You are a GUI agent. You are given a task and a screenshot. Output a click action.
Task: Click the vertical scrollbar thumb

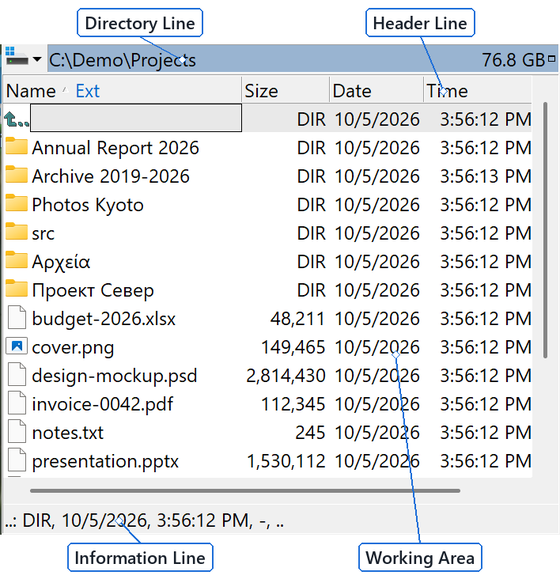pos(545,230)
